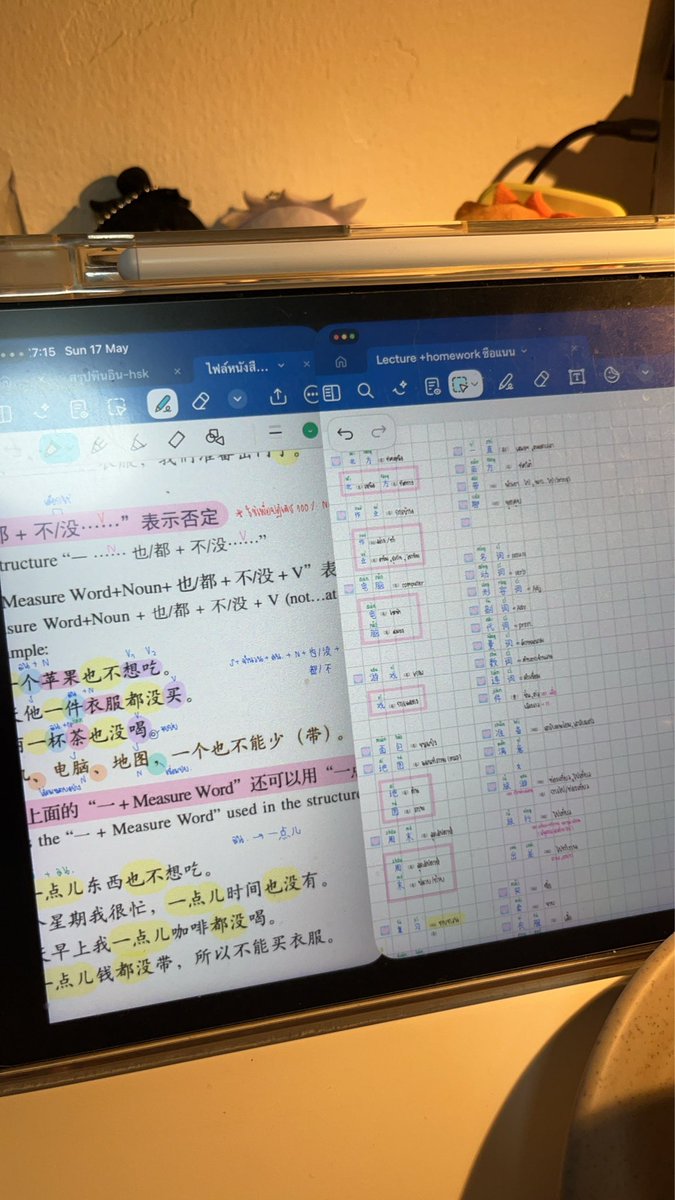
Task: Pick the green pen color swatch
Action: pos(310,431)
